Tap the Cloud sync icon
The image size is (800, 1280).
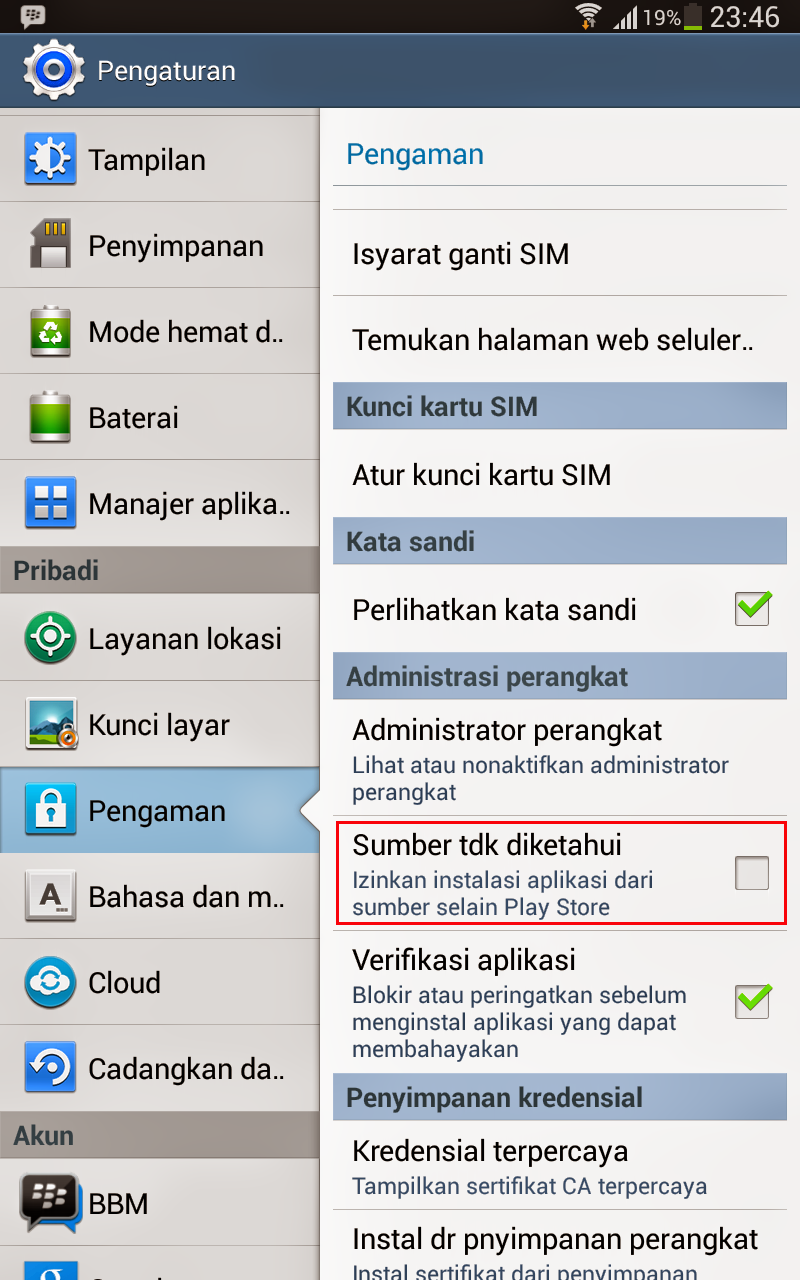pyautogui.click(x=50, y=983)
